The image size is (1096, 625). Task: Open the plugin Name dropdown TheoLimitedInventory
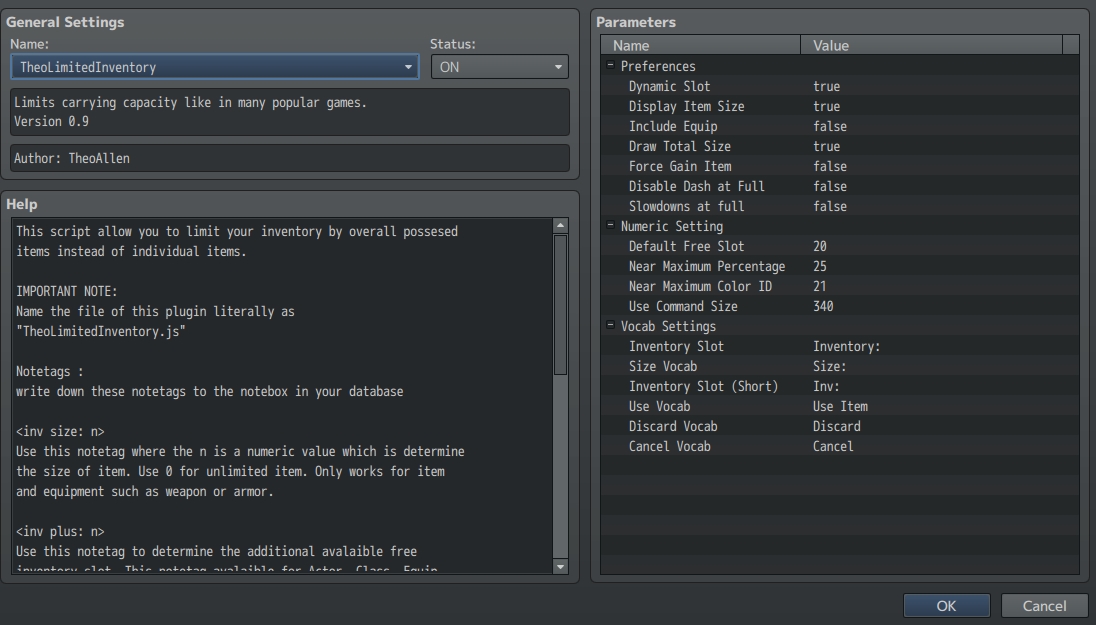215,67
